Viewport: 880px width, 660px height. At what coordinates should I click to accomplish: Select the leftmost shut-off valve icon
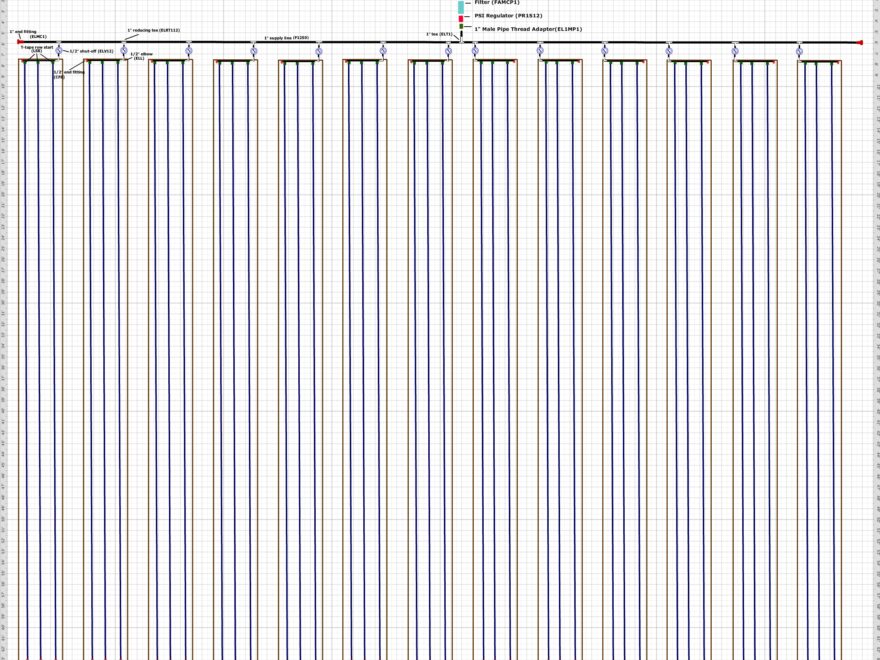(59, 50)
